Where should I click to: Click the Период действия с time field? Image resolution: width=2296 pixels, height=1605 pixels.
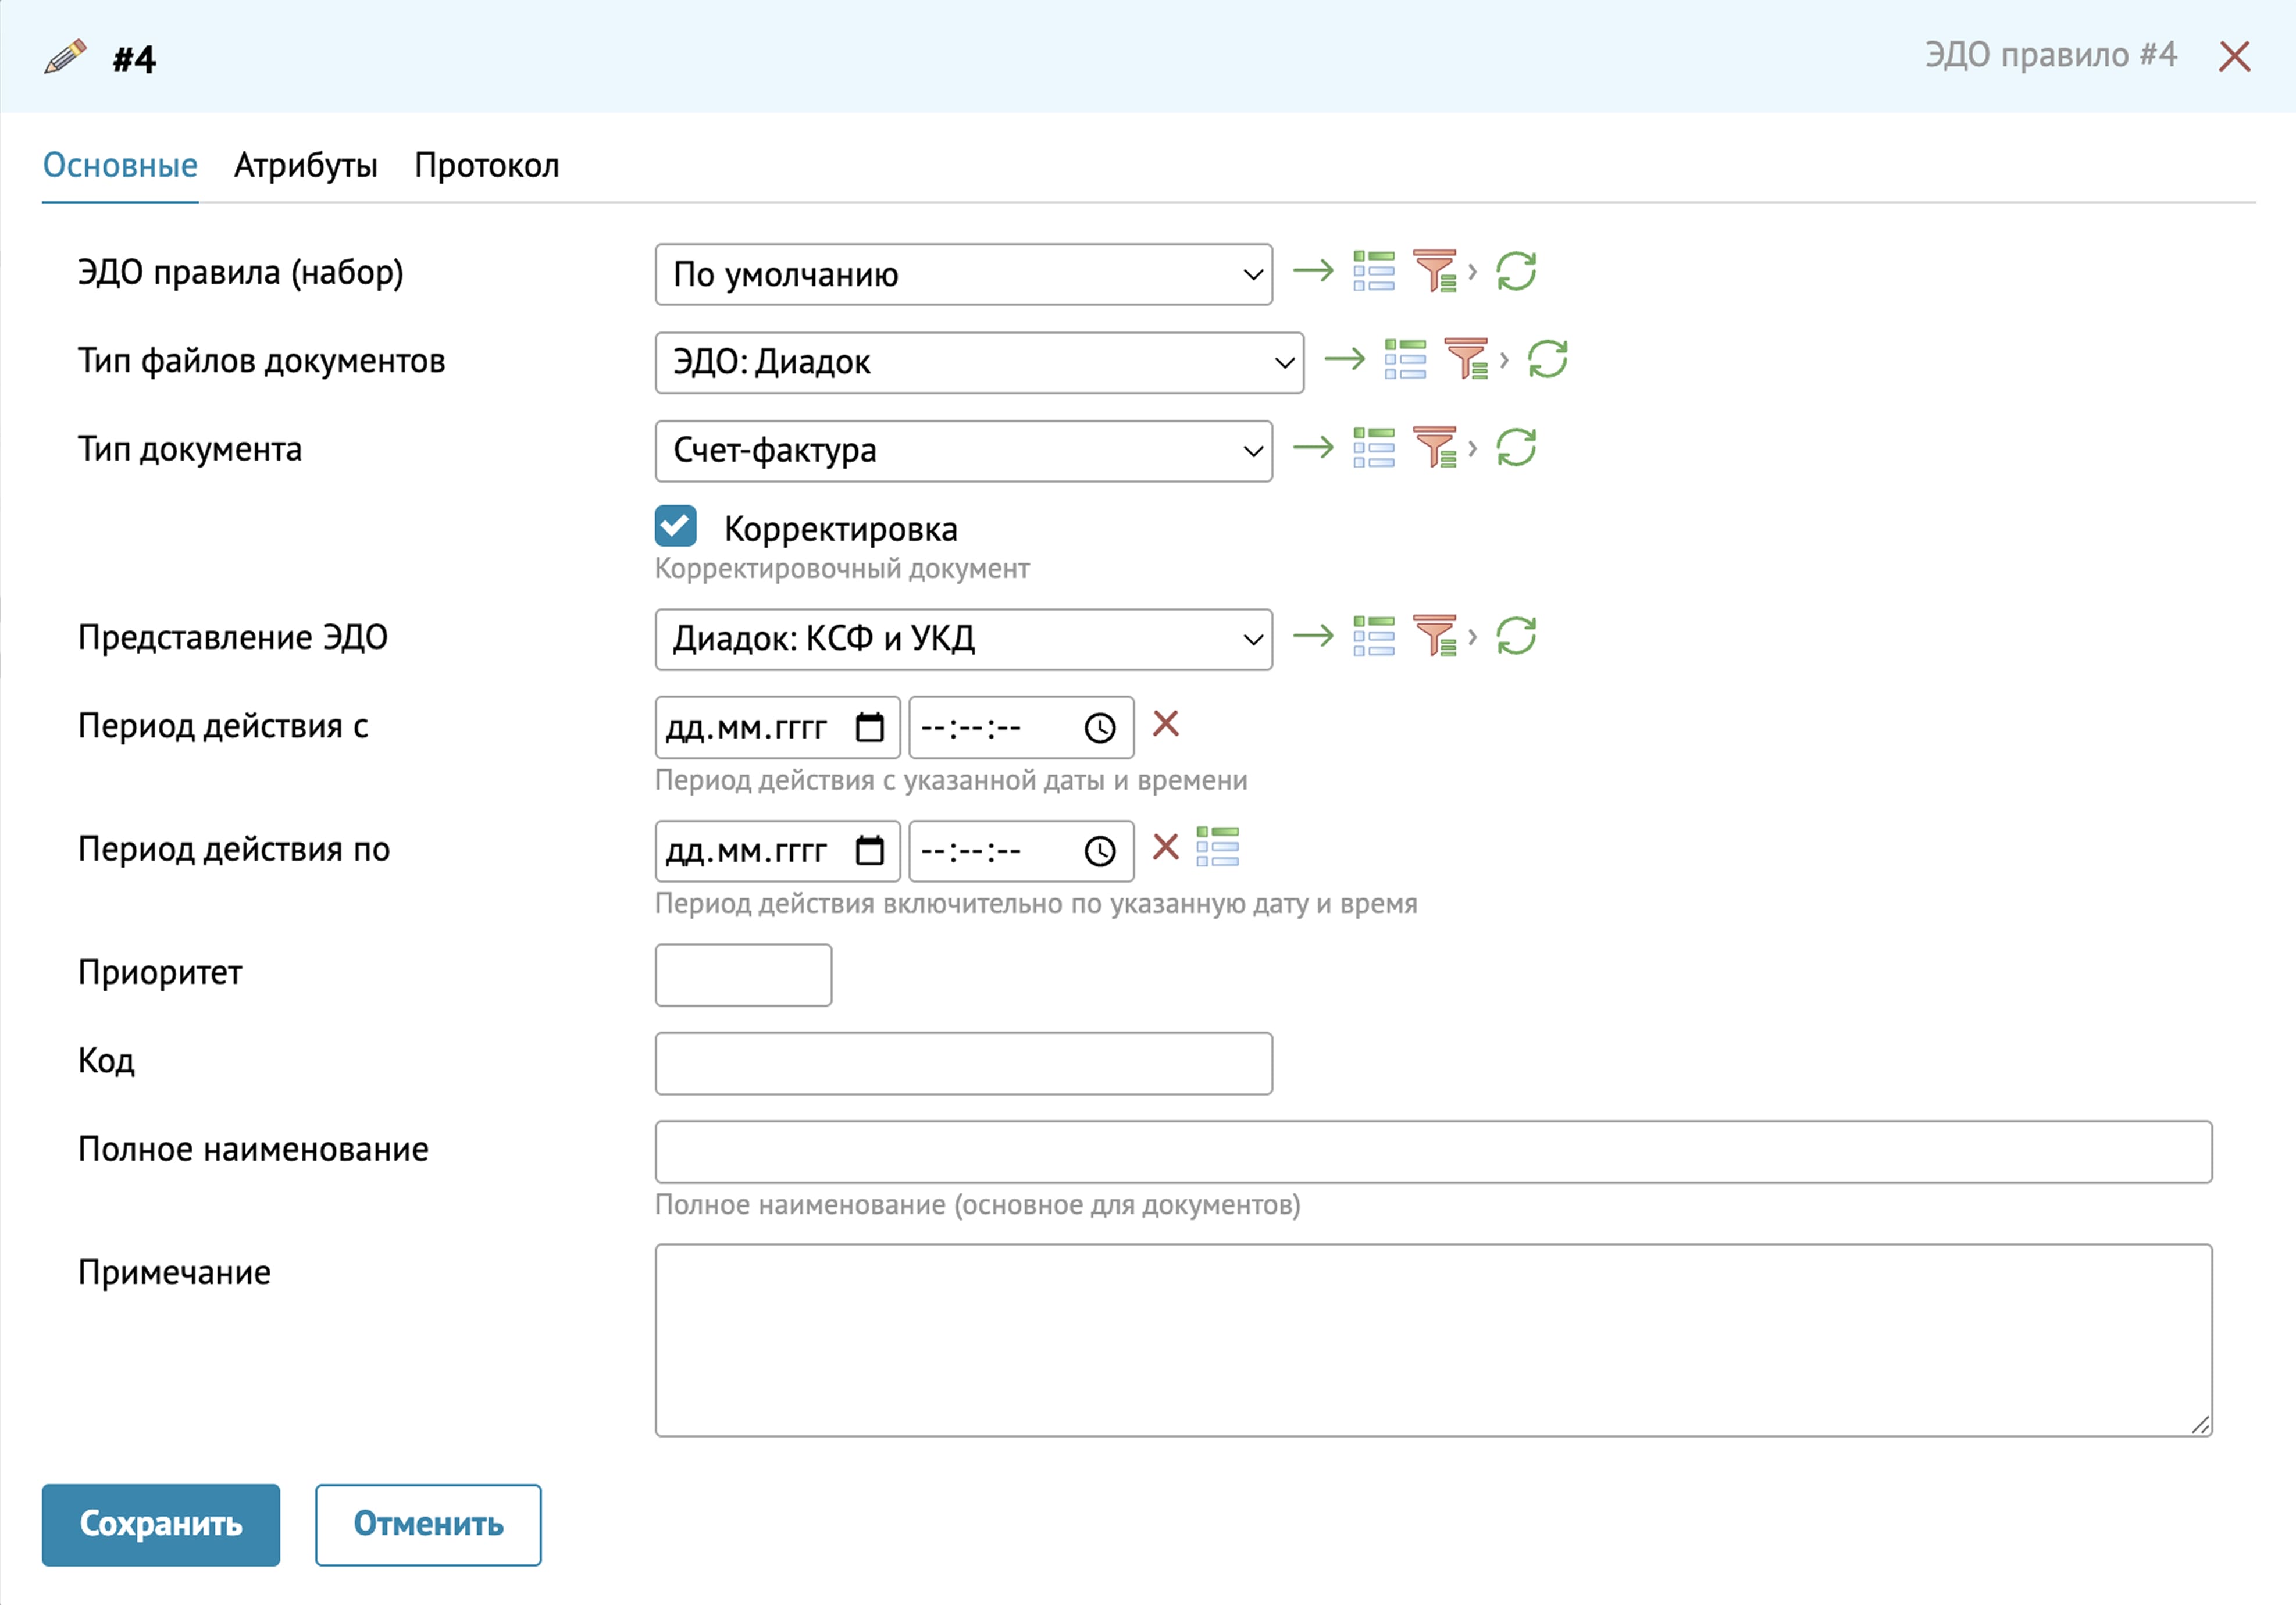click(1021, 727)
